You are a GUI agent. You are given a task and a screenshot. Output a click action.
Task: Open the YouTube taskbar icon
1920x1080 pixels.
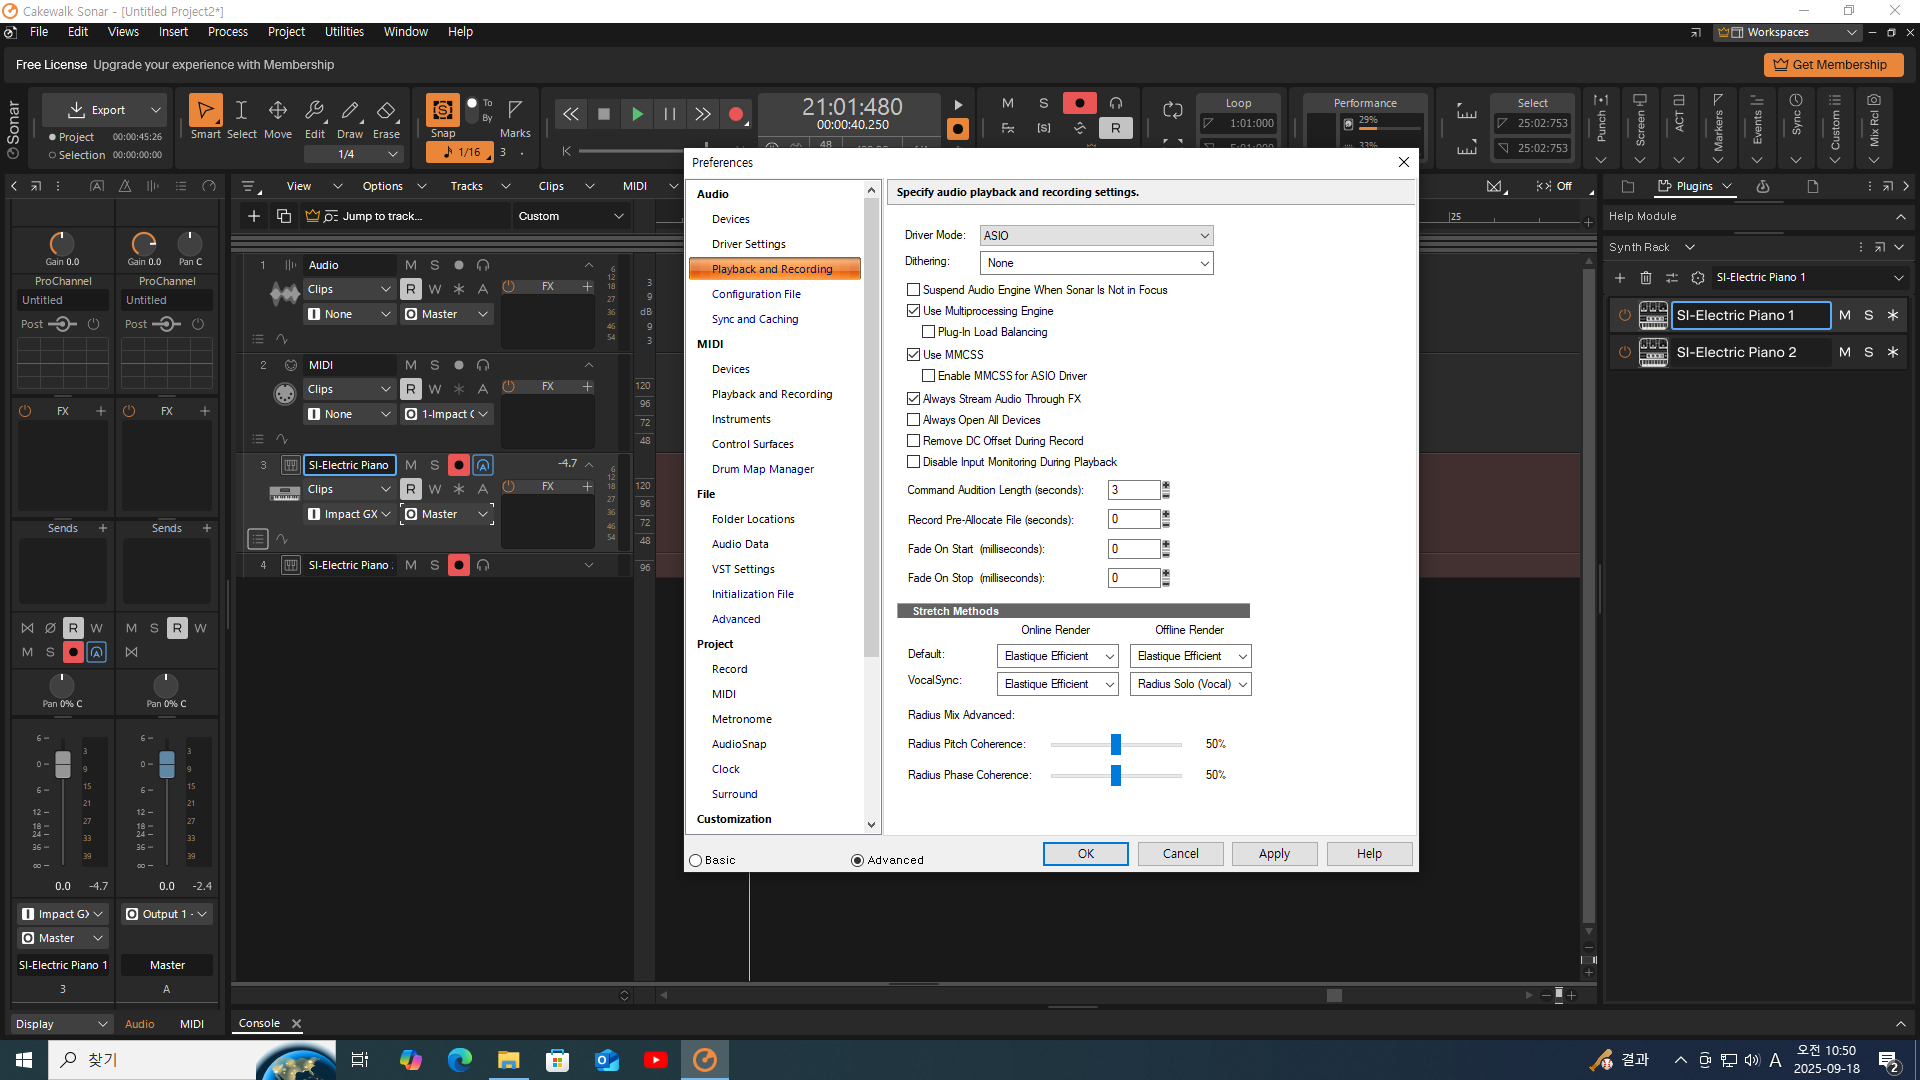pyautogui.click(x=656, y=1060)
